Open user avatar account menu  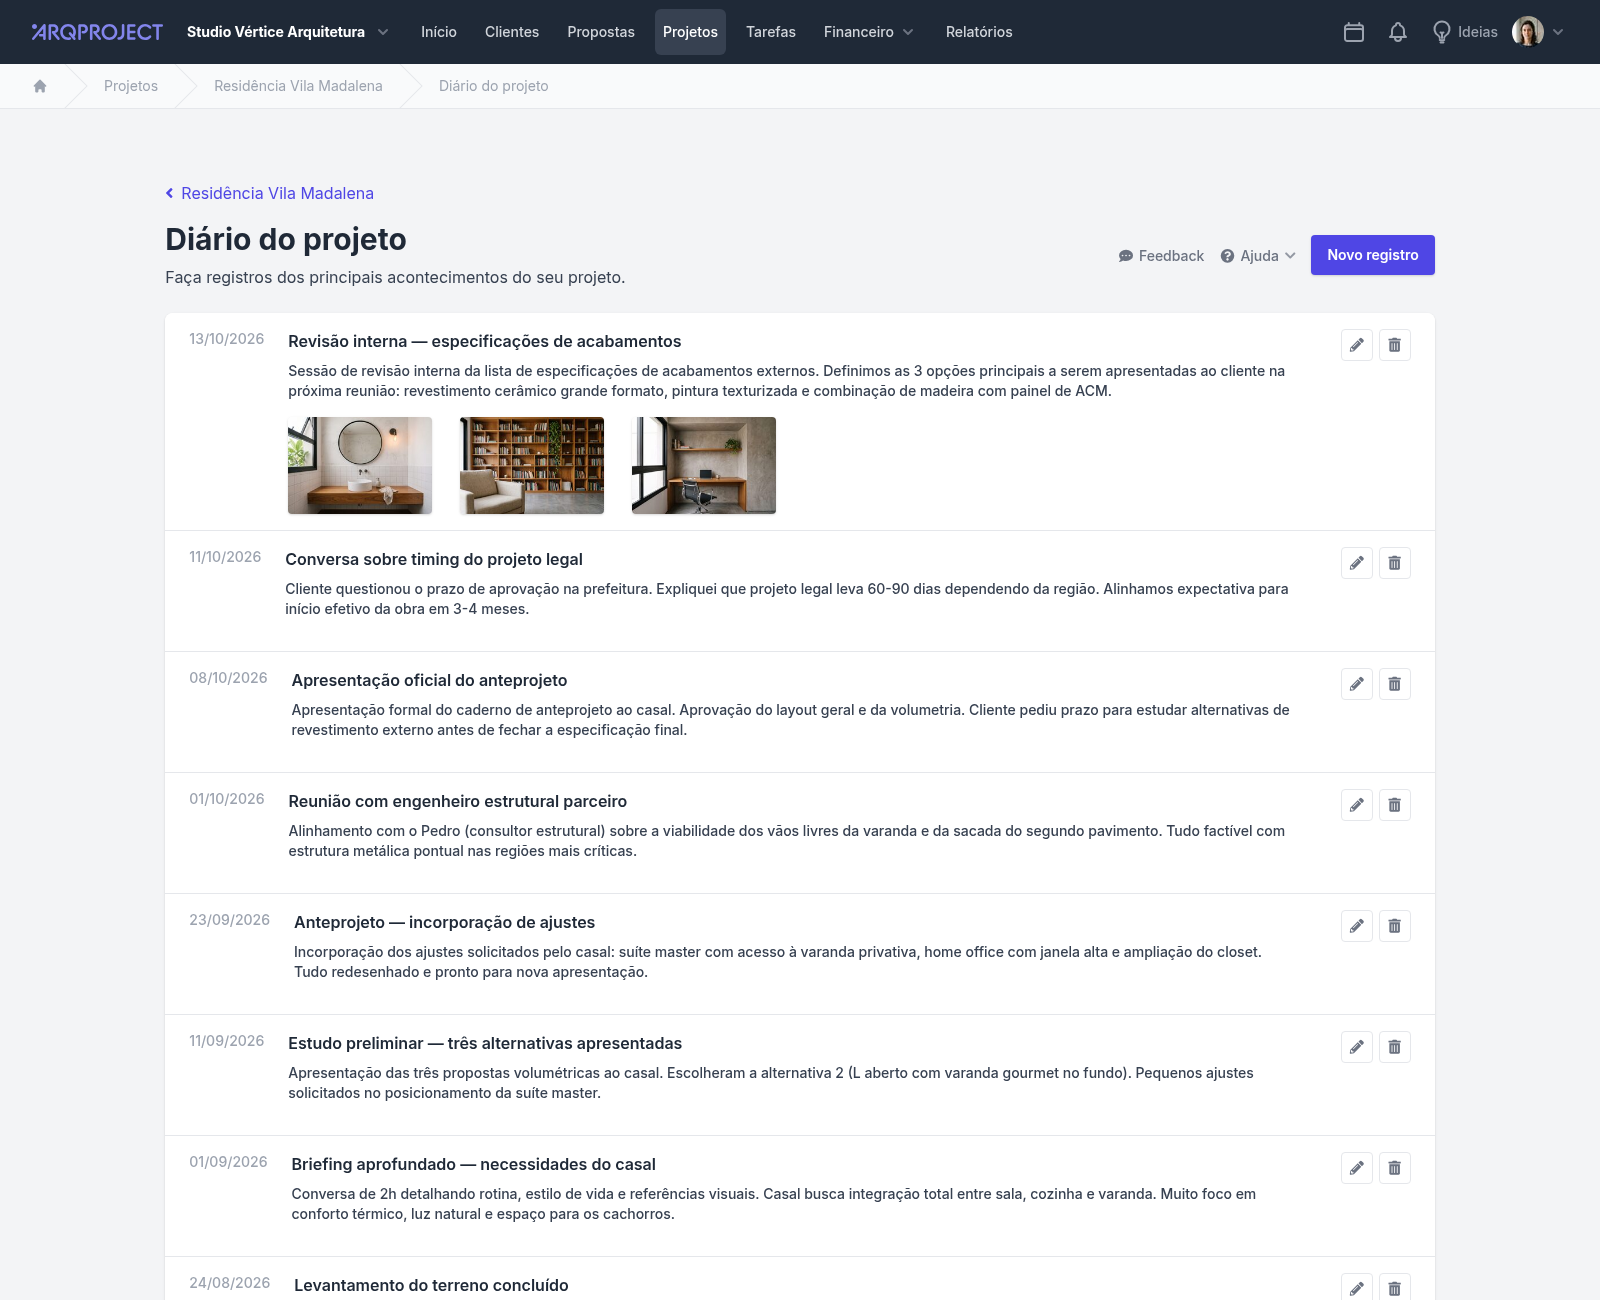tap(1538, 32)
